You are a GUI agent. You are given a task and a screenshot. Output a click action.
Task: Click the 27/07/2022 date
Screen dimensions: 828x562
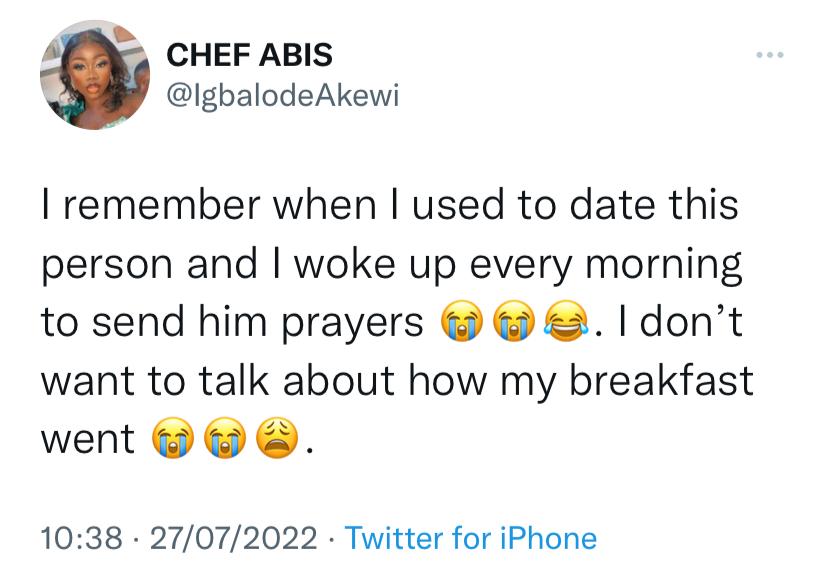234,538
